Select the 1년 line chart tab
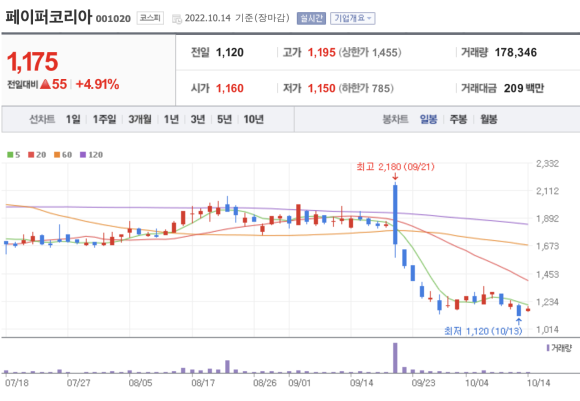The image size is (580, 401). [171, 119]
